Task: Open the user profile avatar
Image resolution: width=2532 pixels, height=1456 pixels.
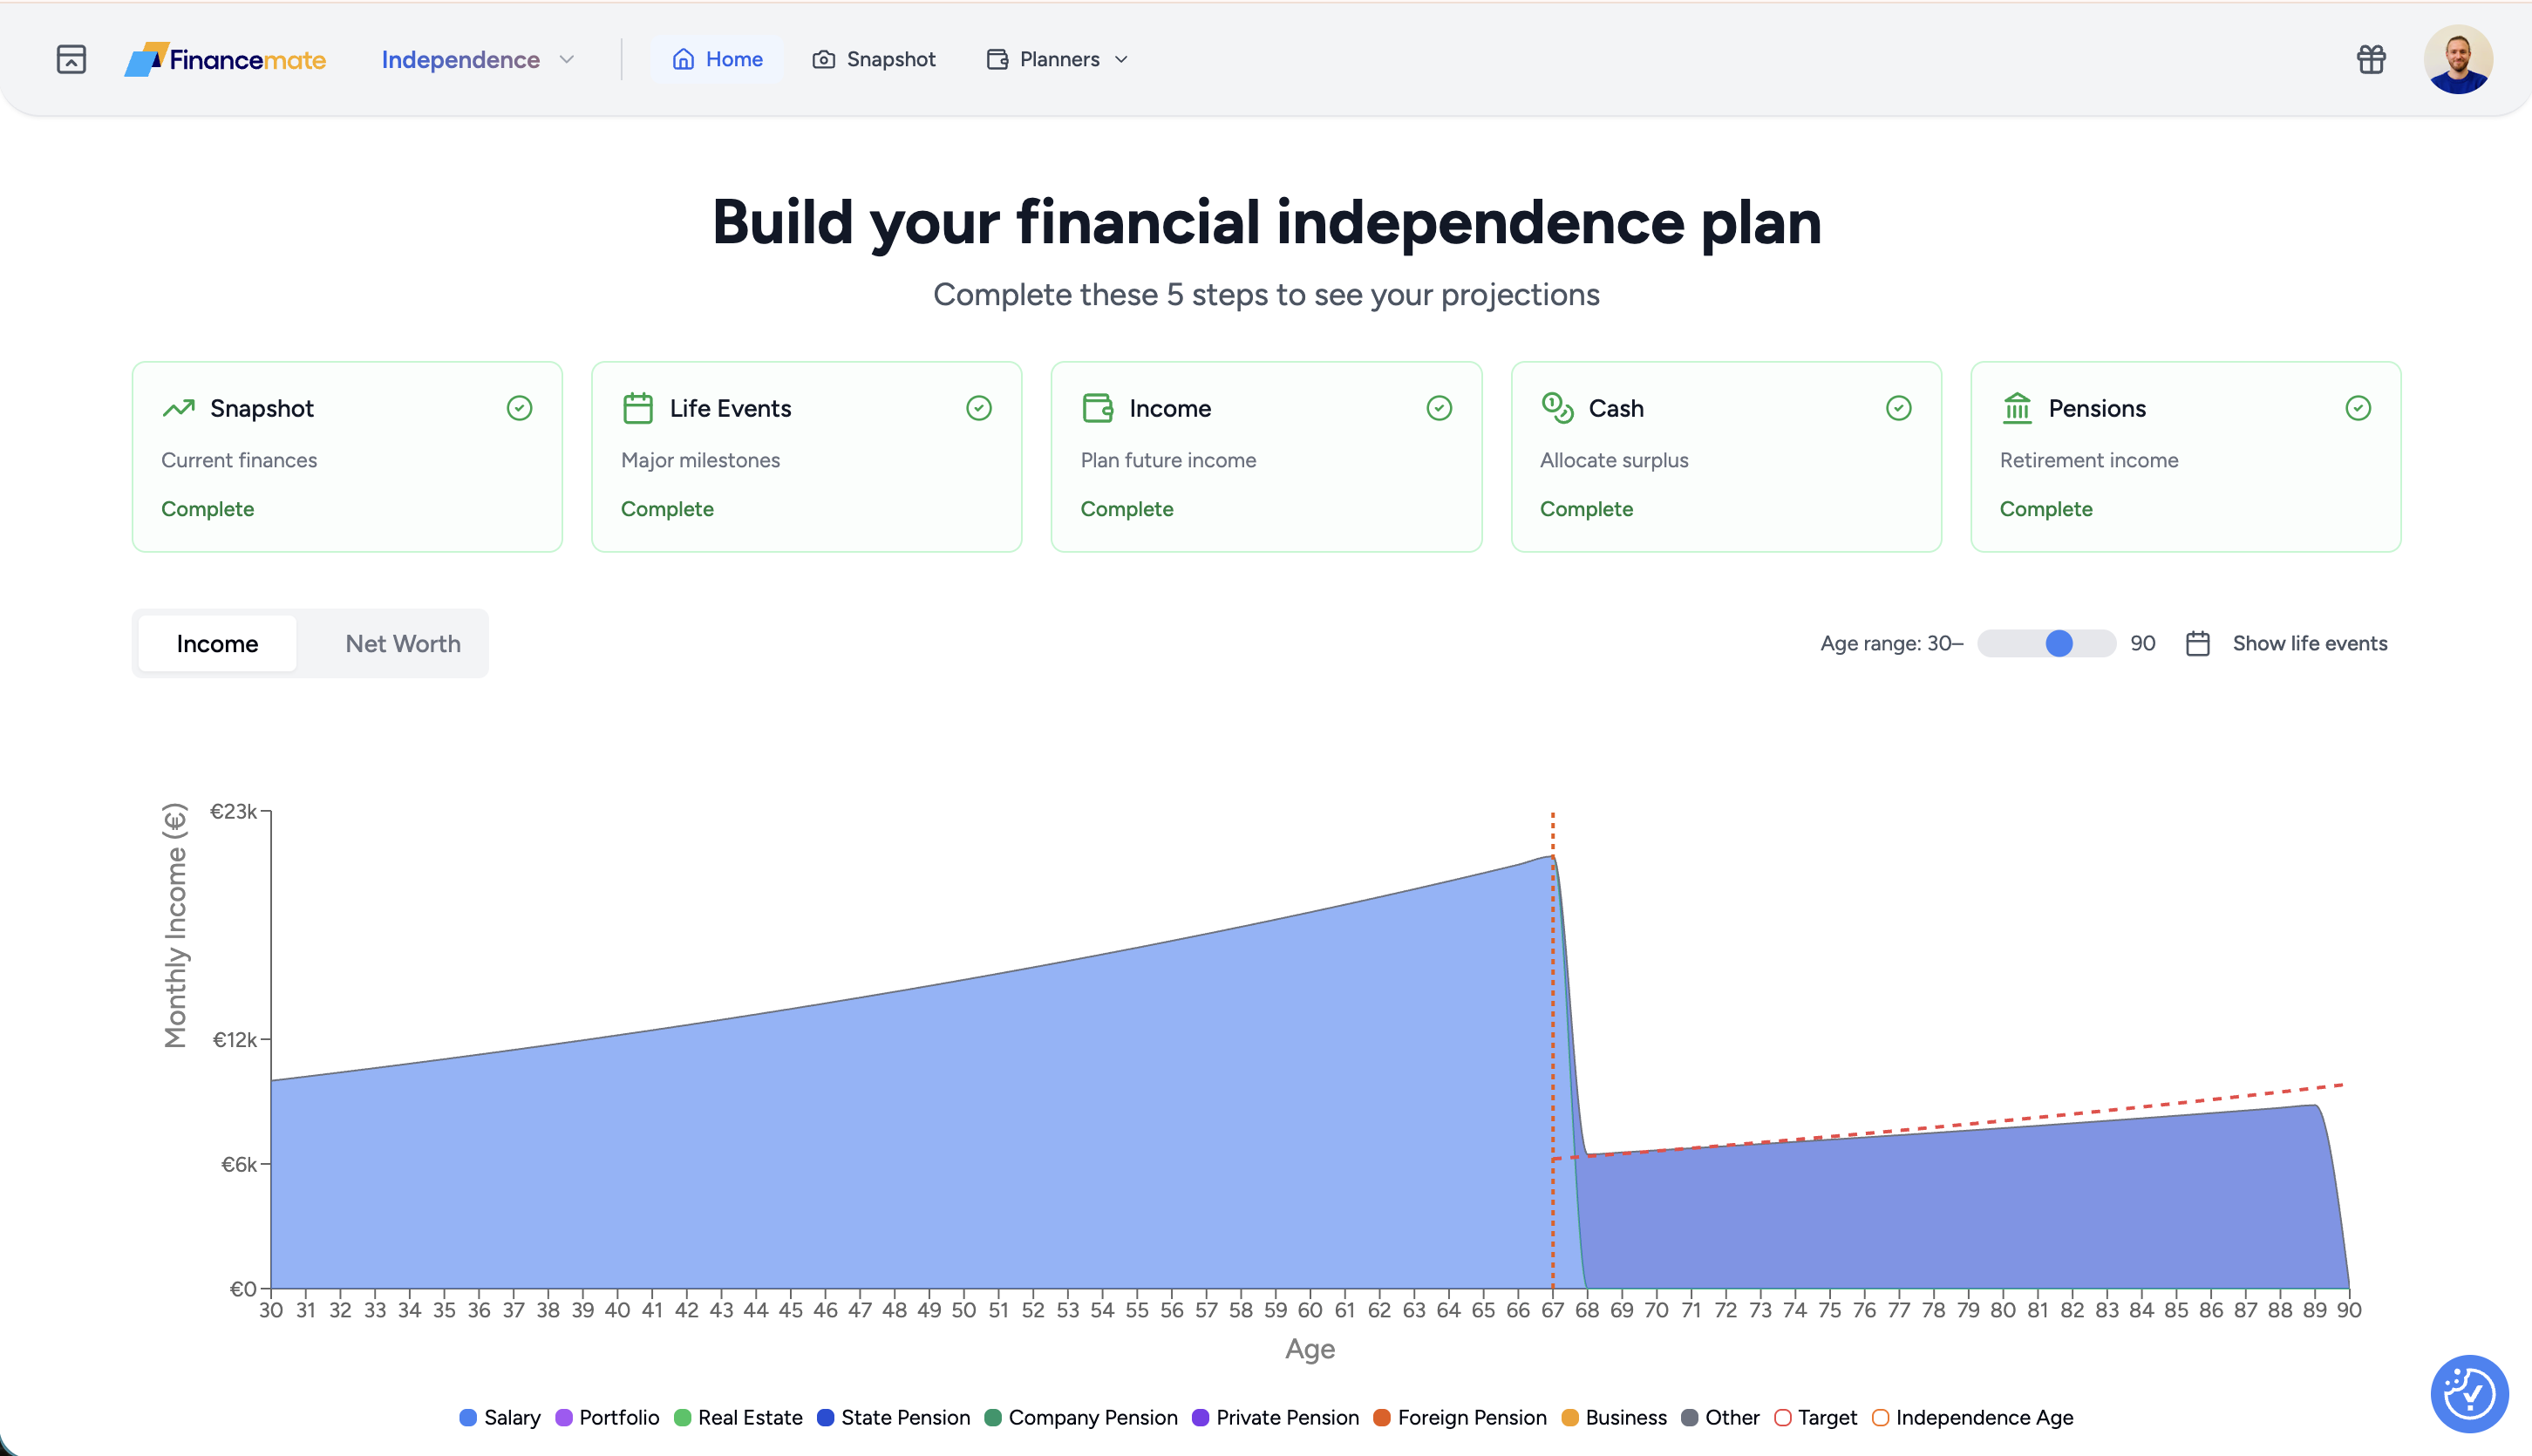Action: coord(2459,59)
